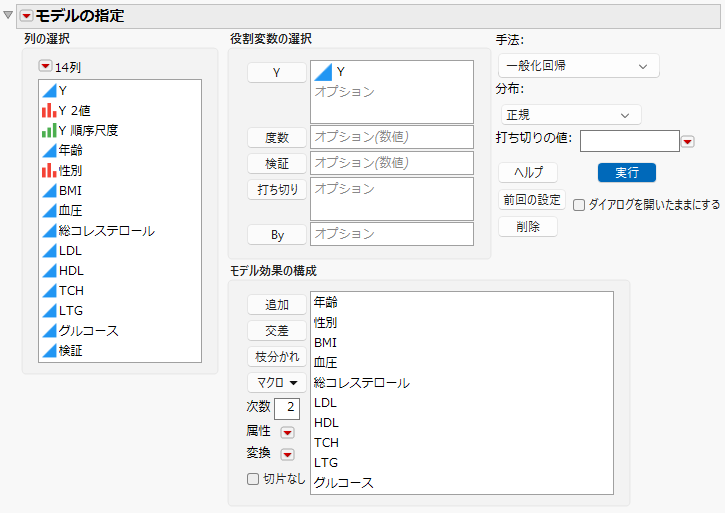This screenshot has width=725, height=513.
Task: Click the 度数 role button
Action: (x=277, y=137)
